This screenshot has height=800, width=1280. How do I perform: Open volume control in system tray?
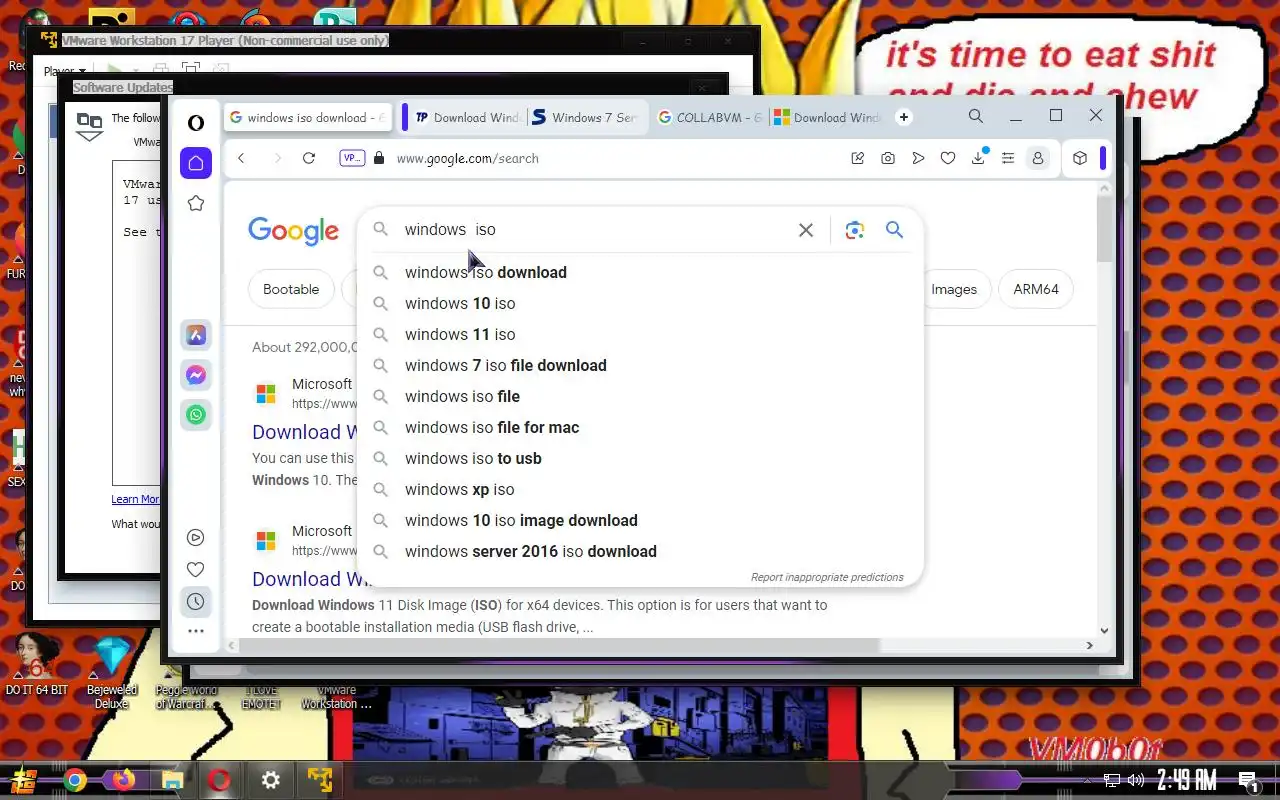coord(1135,780)
